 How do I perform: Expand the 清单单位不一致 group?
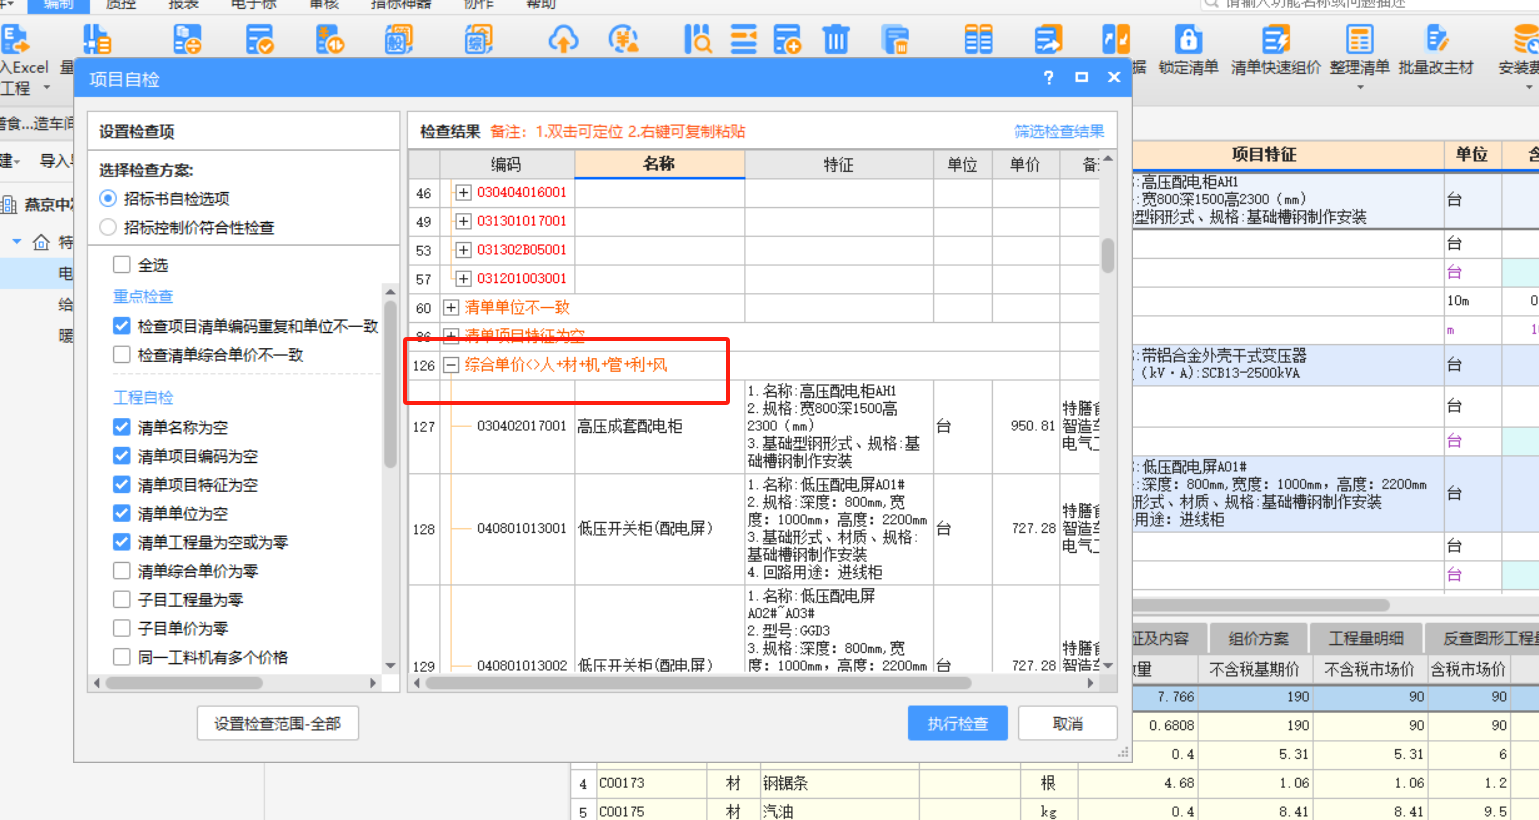[x=451, y=307]
